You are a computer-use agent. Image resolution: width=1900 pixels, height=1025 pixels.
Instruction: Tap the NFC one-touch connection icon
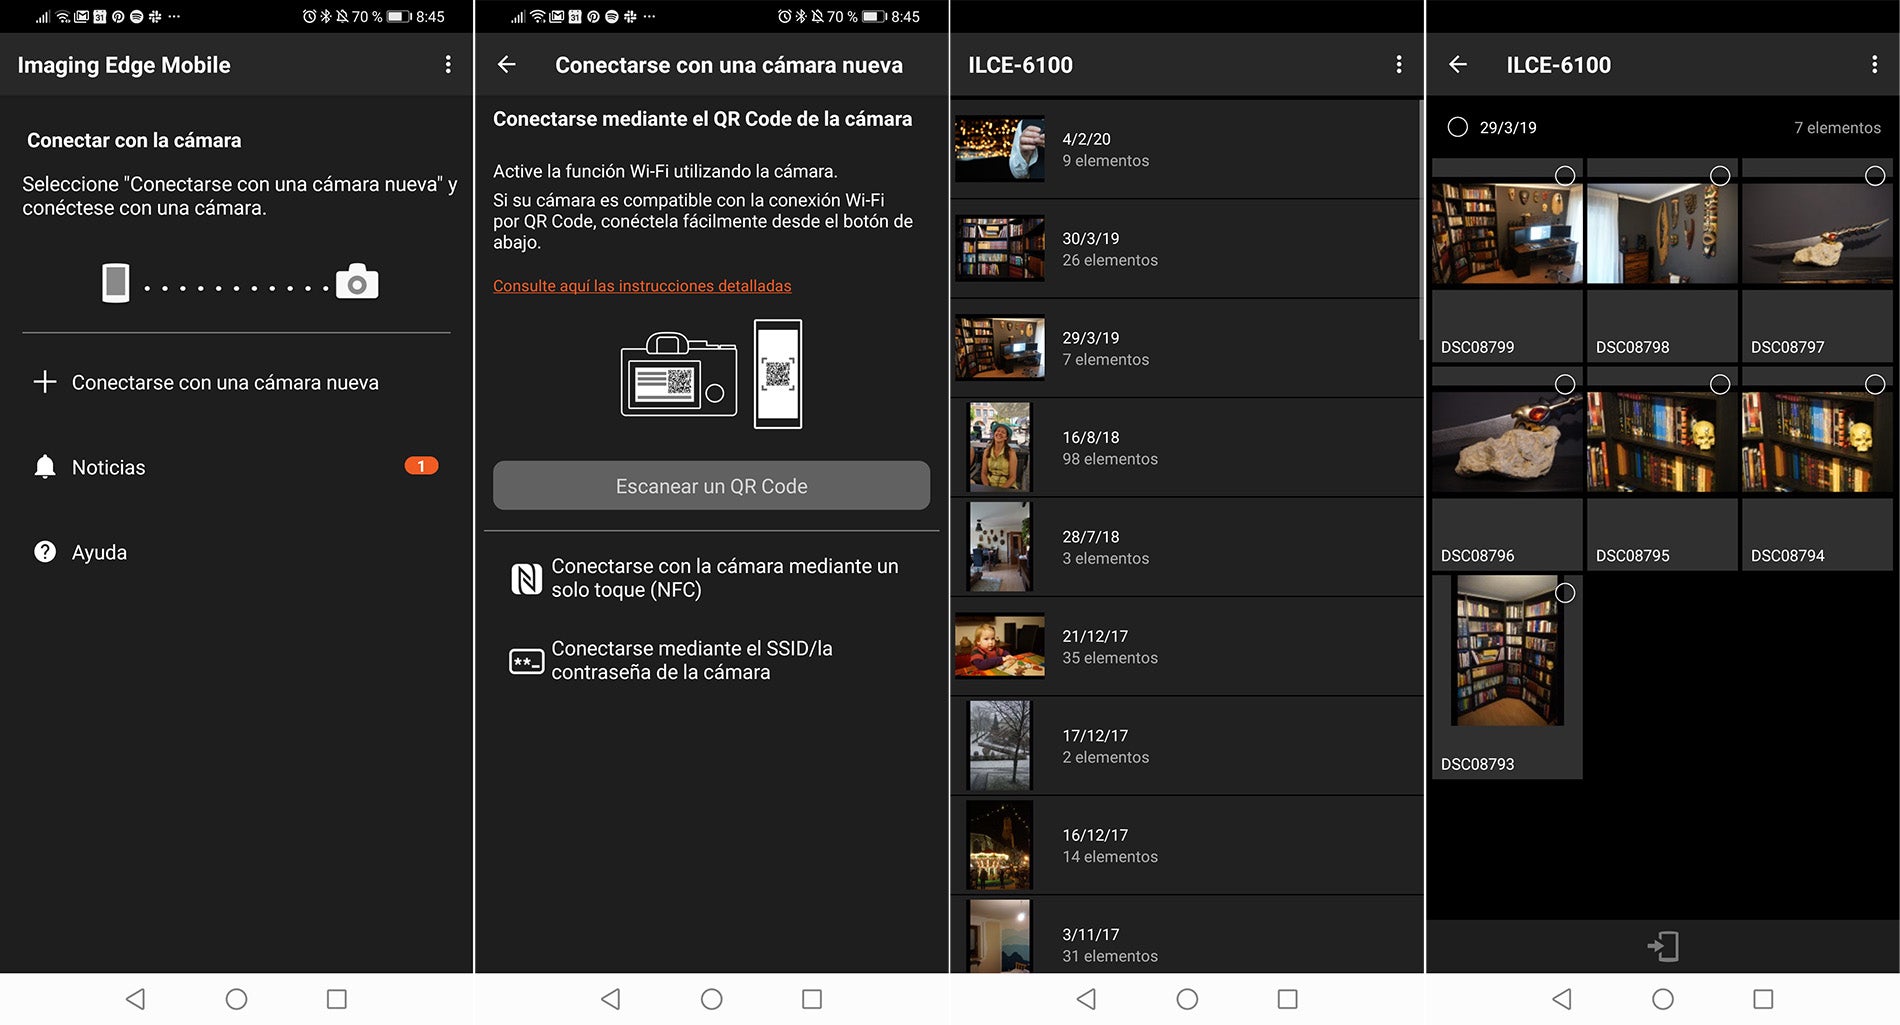click(526, 578)
